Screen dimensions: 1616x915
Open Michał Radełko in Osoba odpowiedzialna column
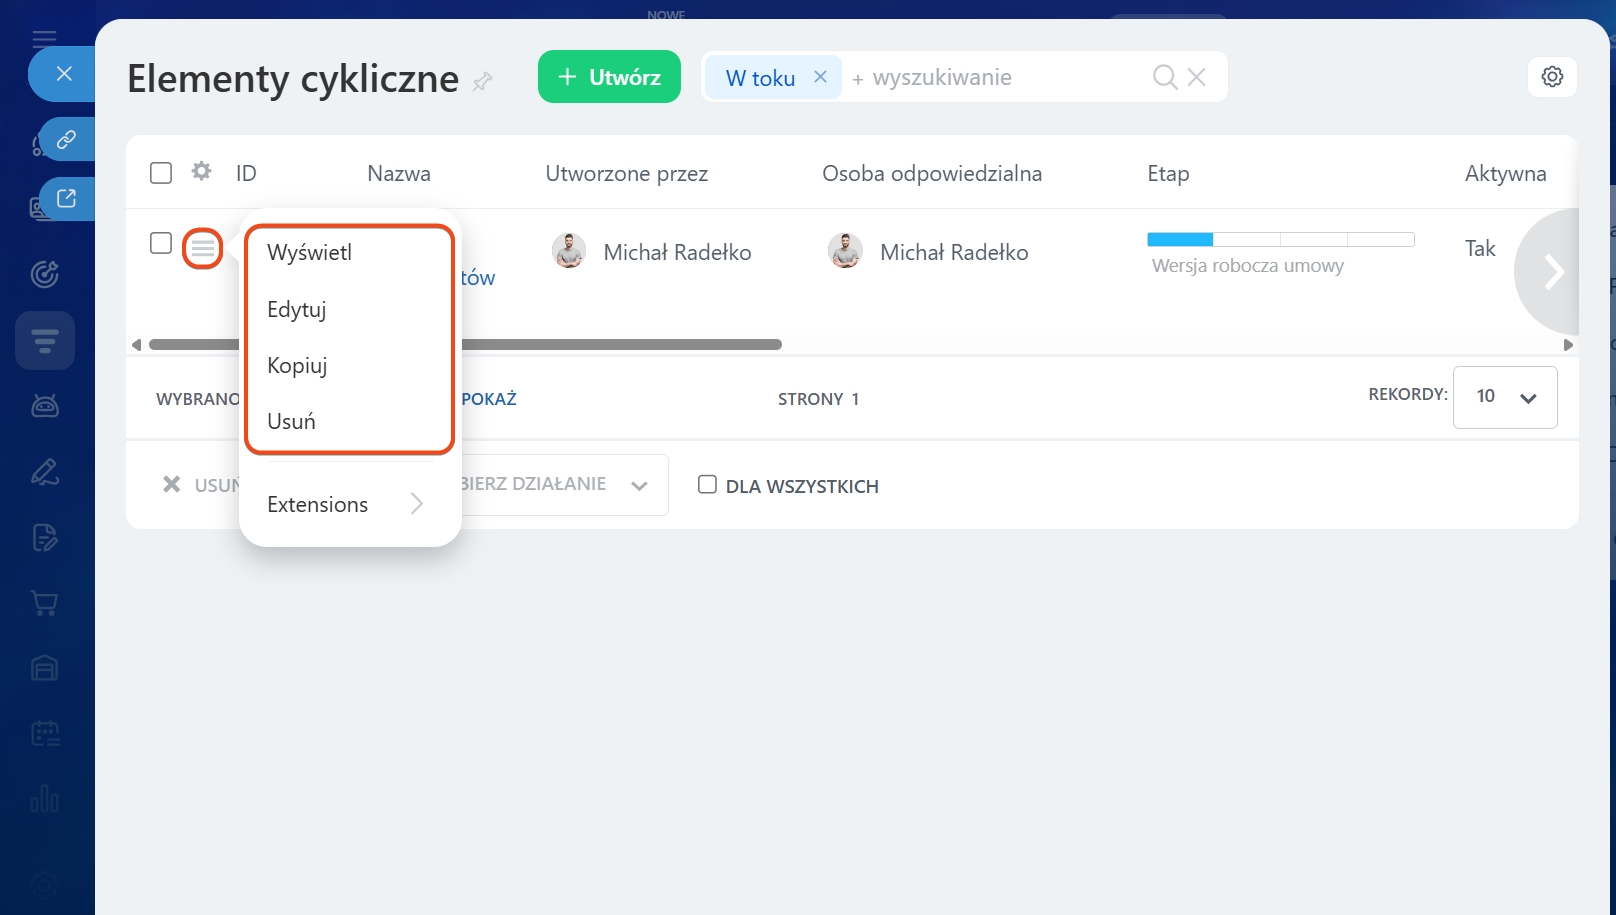[954, 252]
